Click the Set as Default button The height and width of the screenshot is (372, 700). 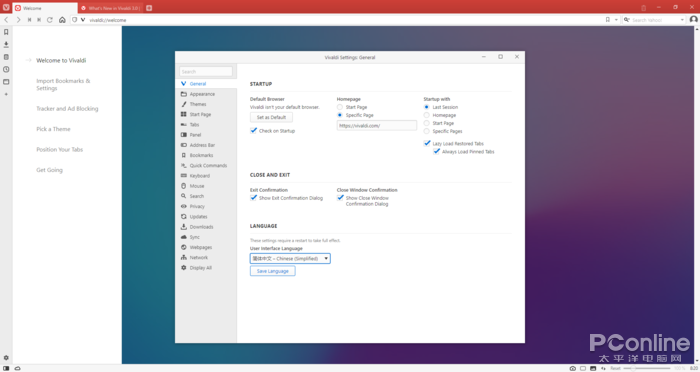pos(271,117)
